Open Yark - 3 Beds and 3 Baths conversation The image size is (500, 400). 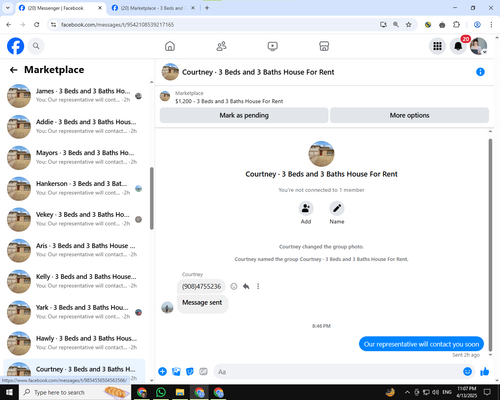(74, 312)
